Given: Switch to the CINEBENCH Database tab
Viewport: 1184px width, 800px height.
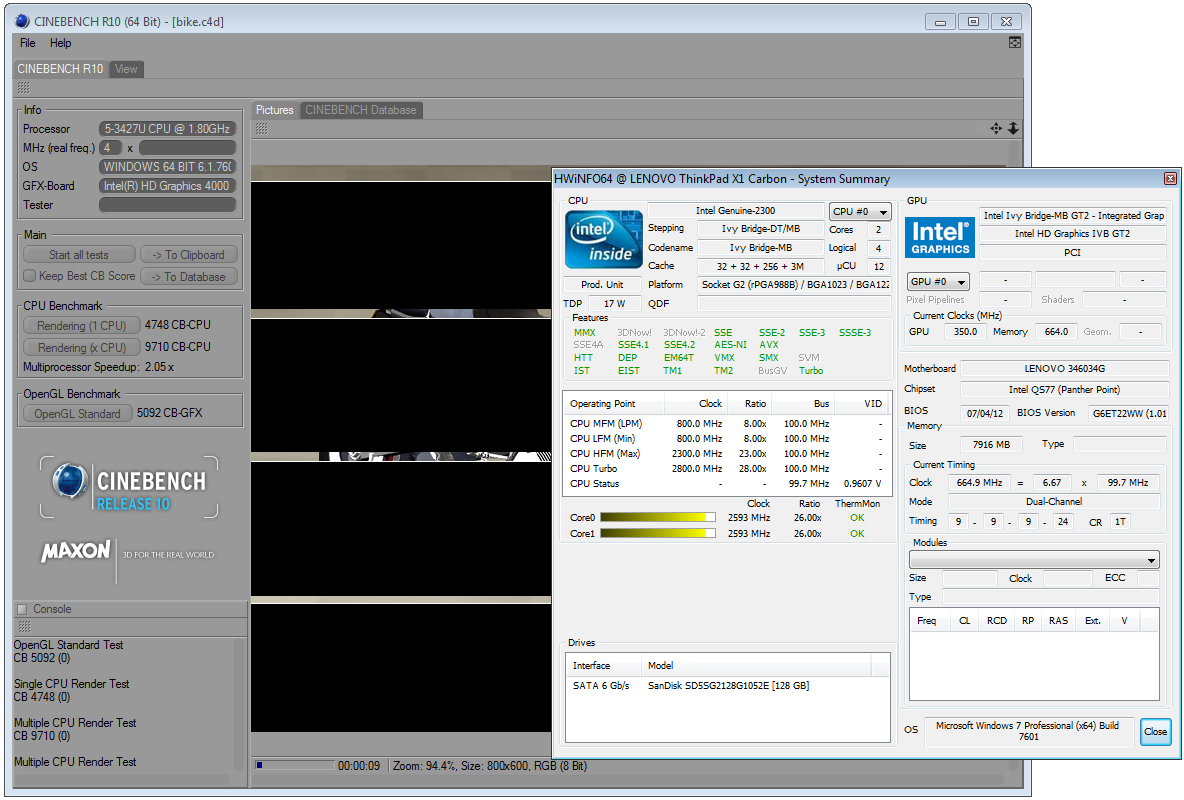Looking at the screenshot, I should coord(361,110).
